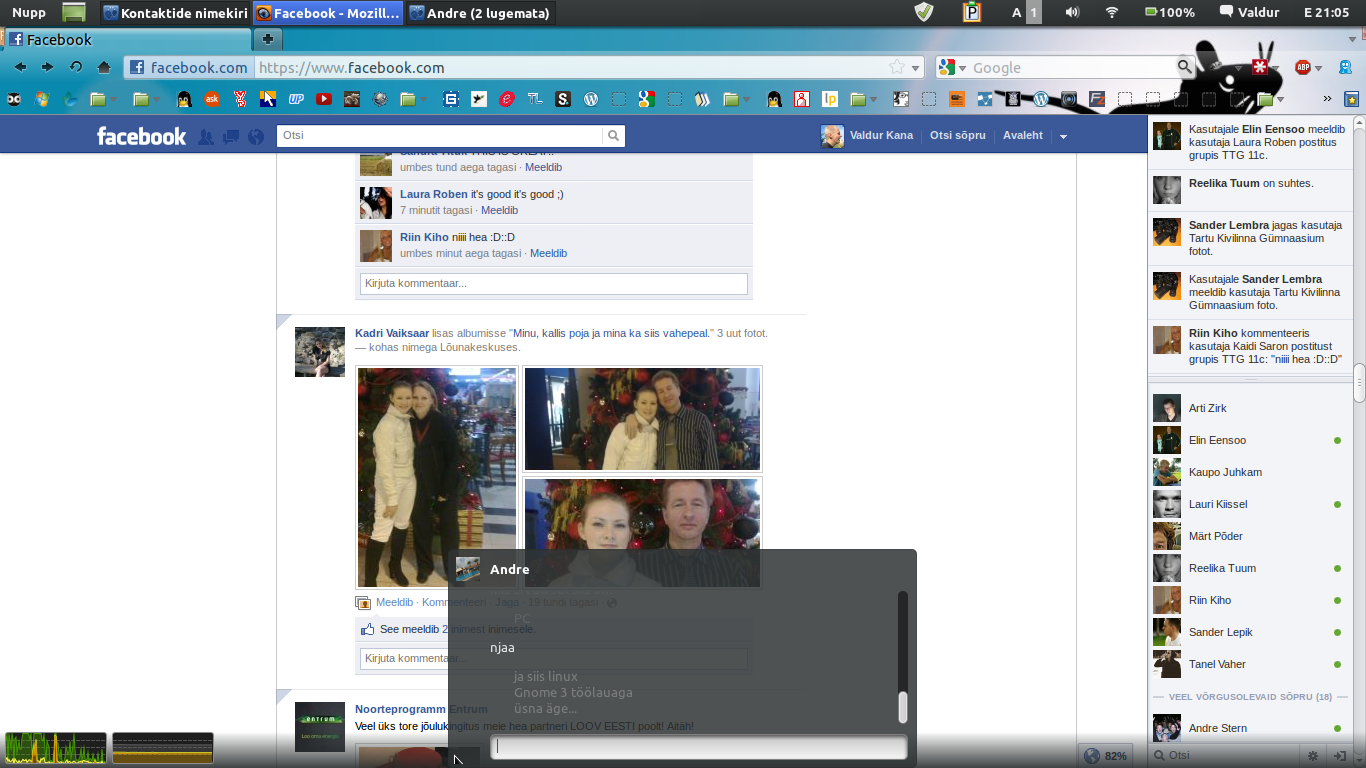The height and width of the screenshot is (768, 1366).
Task: Open the YouTube bookmark icon
Action: coord(324,99)
